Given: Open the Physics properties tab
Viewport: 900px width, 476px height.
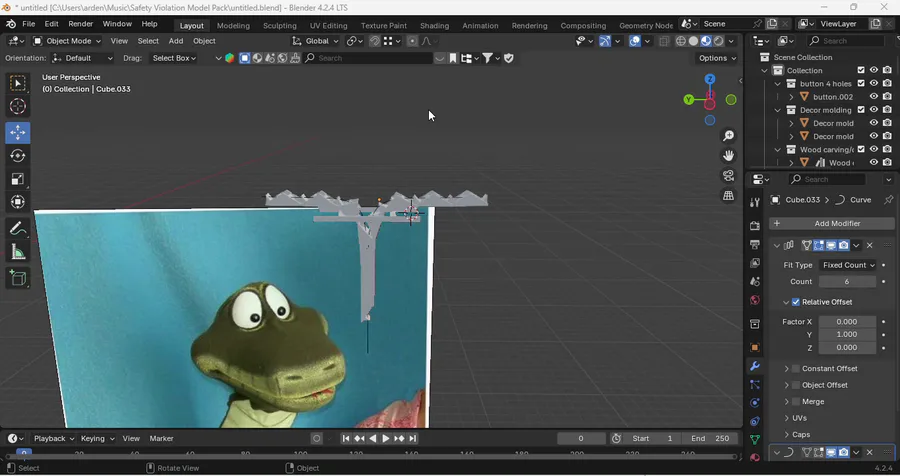Looking at the screenshot, I should (755, 403).
